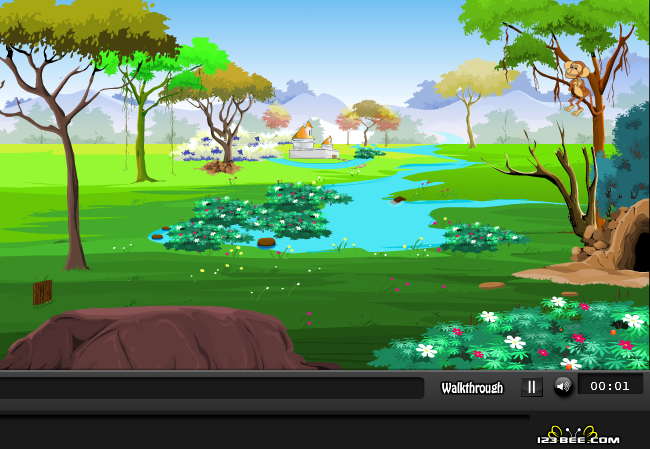Mute sound using the speaker icon
Image resolution: width=650 pixels, height=449 pixels.
(563, 386)
